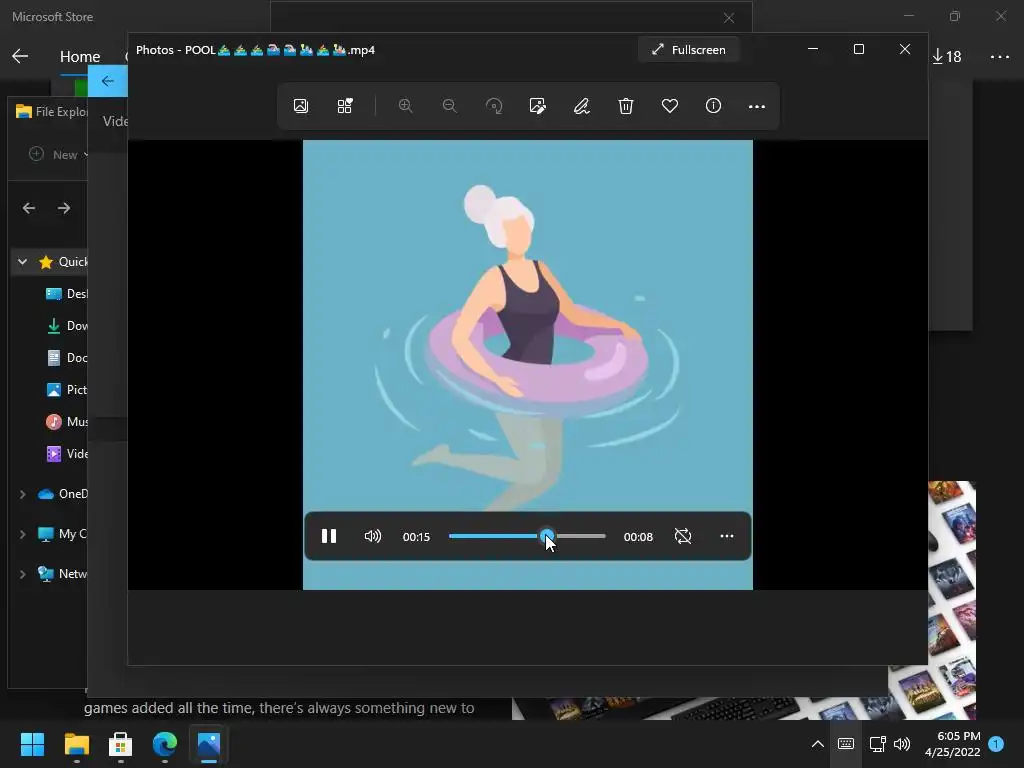Open the network icon in system tray
The width and height of the screenshot is (1024, 768).
(877, 744)
